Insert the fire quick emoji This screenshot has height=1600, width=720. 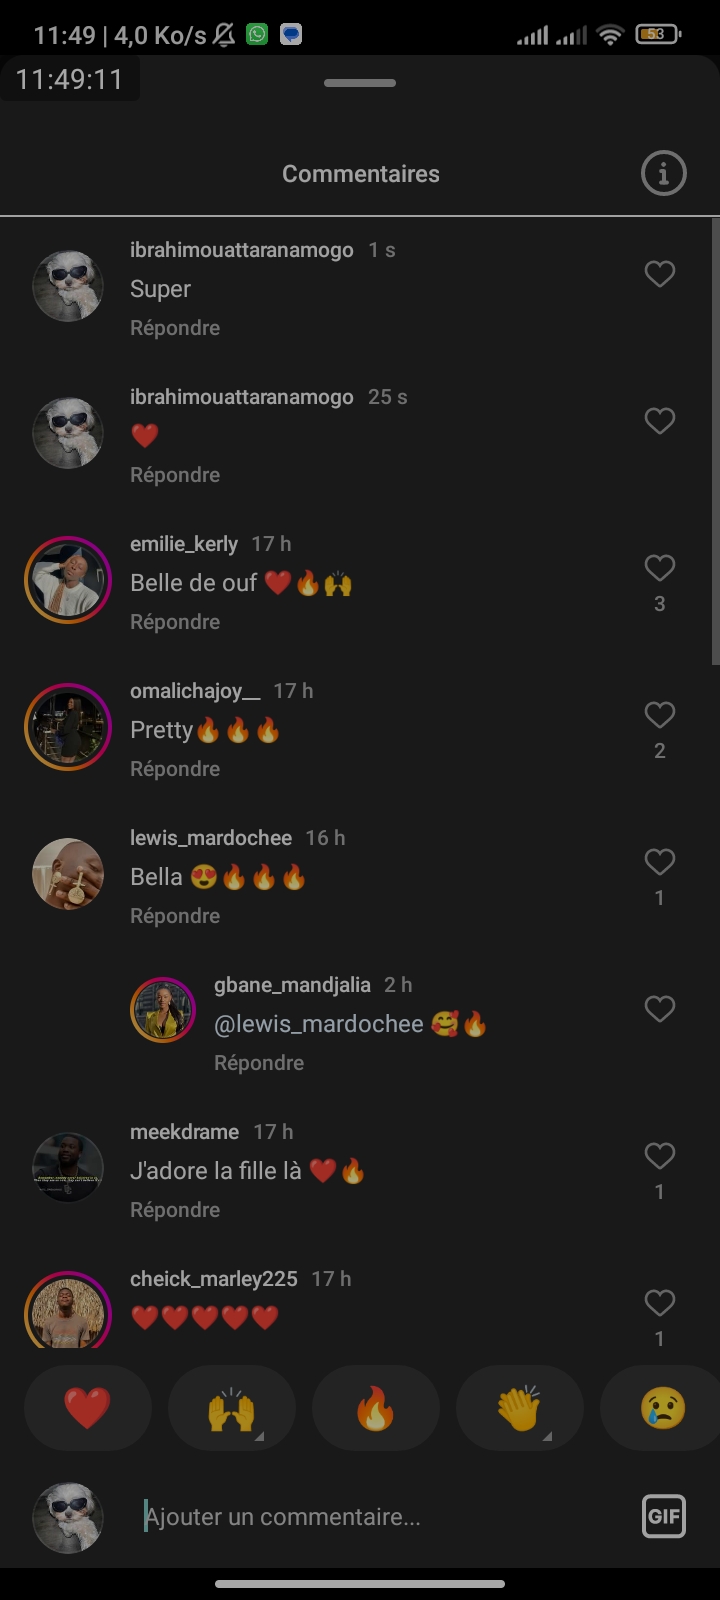[376, 1408]
